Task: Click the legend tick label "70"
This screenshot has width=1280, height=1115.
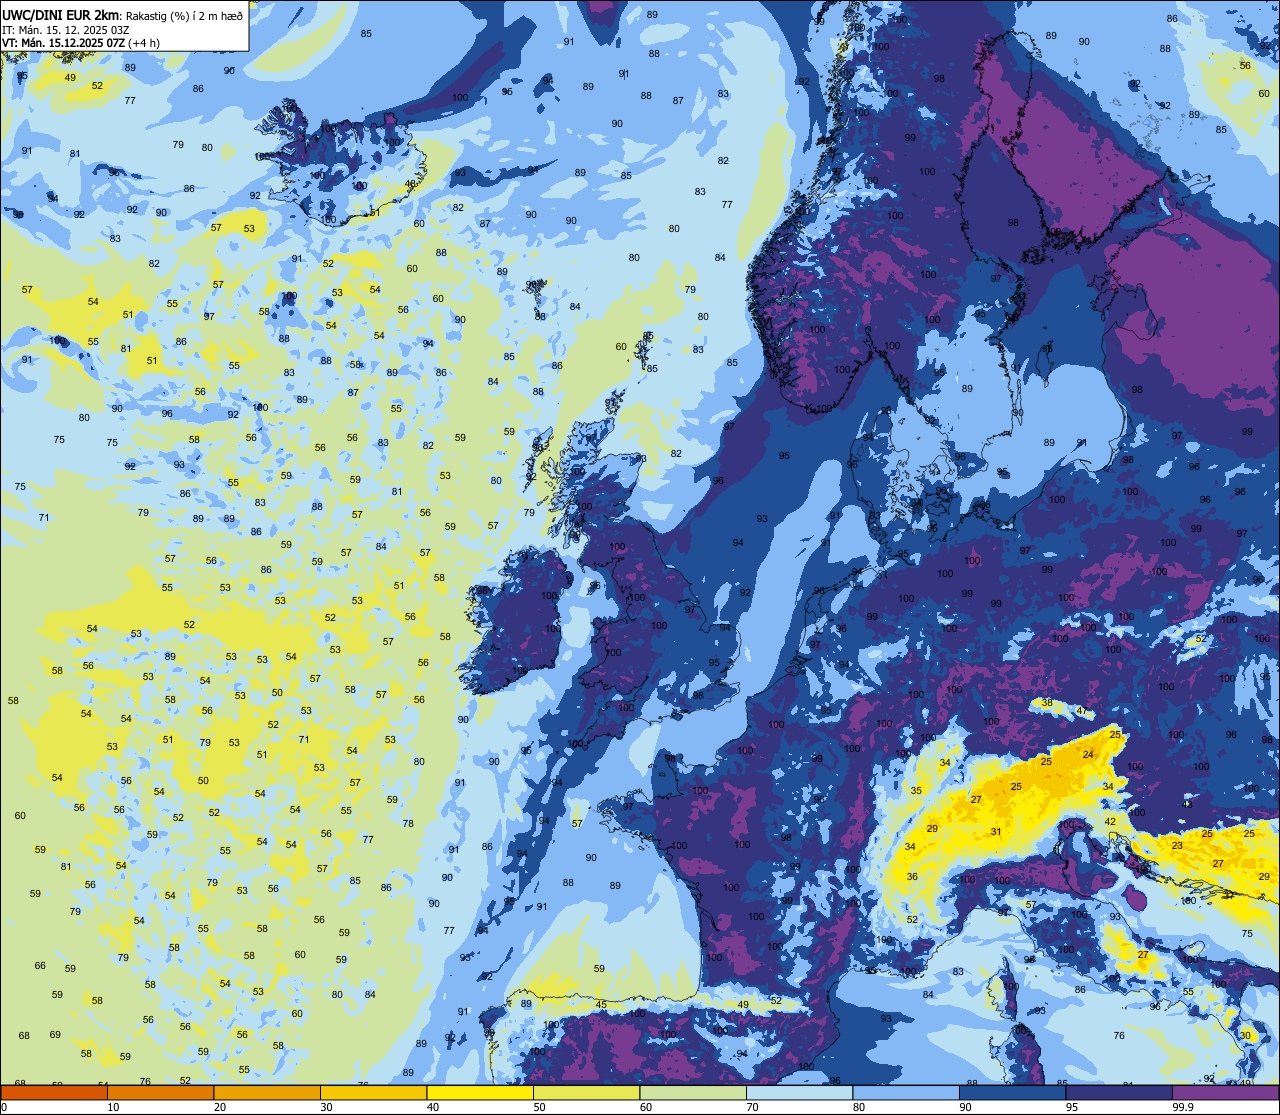Action: pos(752,1107)
